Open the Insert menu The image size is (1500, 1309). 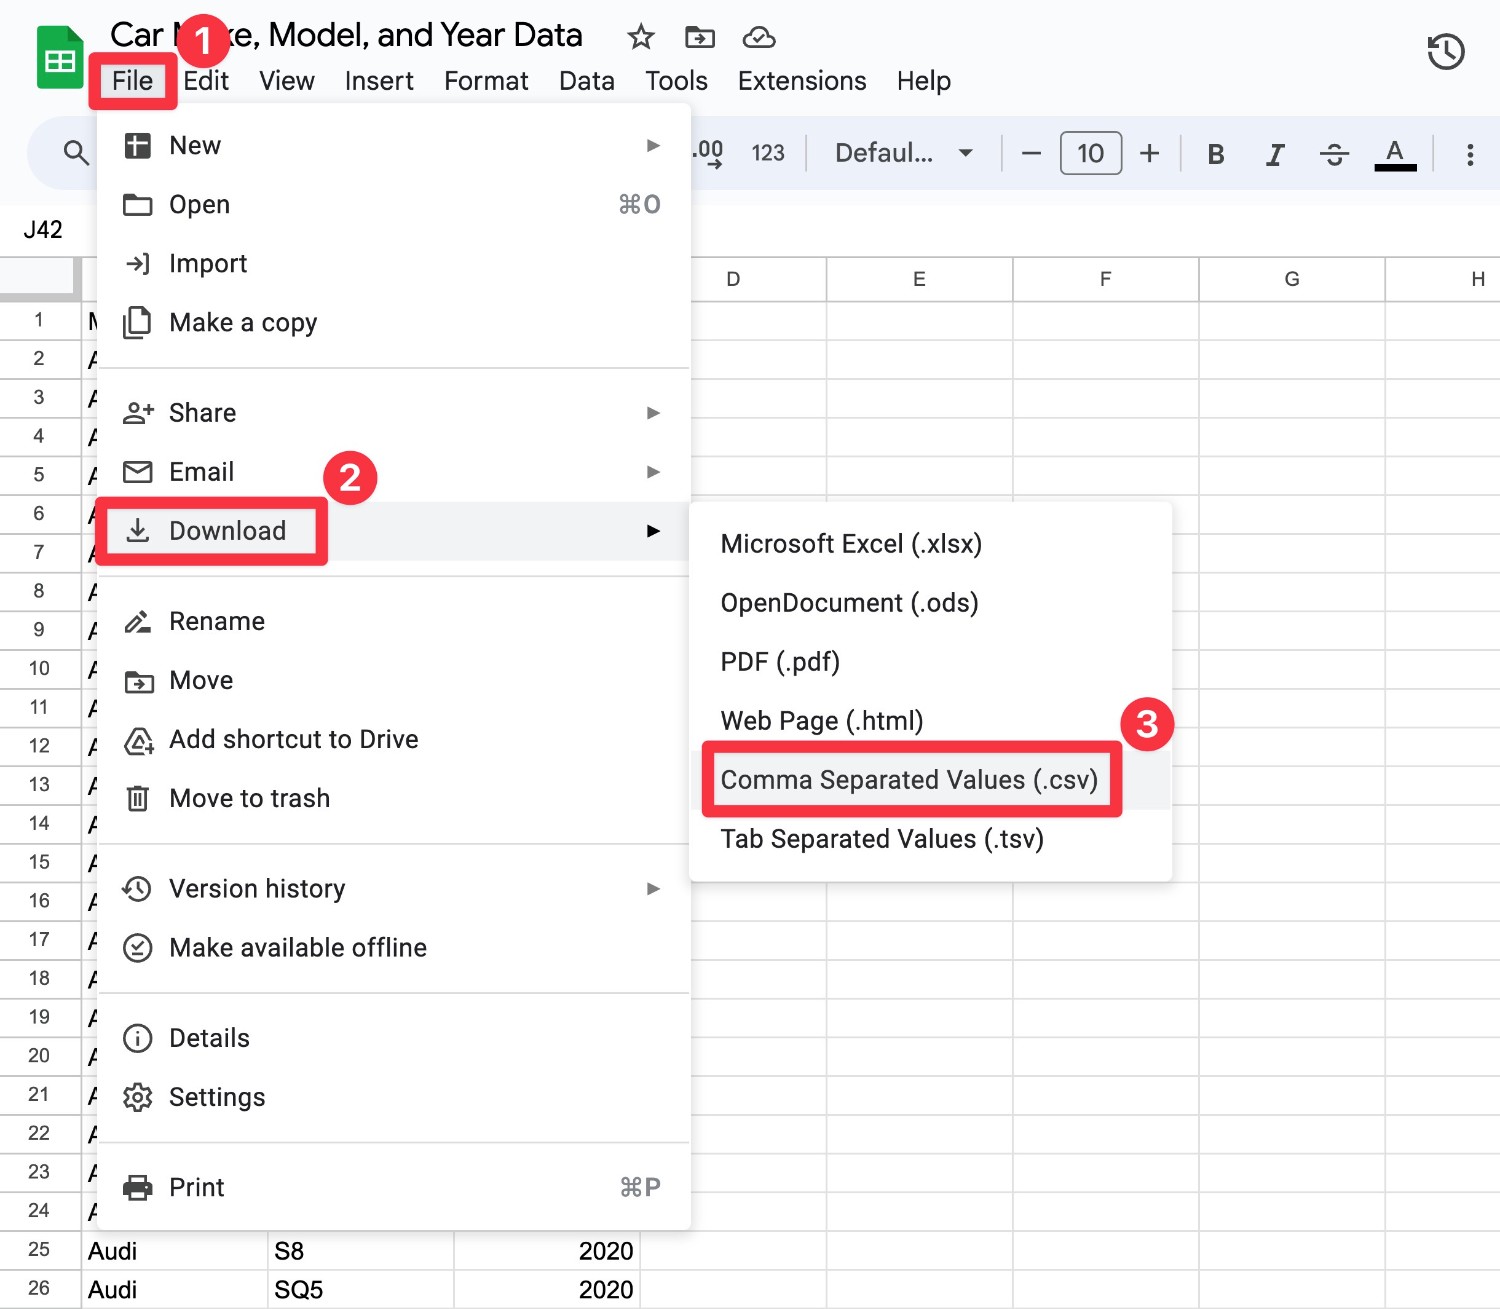(379, 81)
